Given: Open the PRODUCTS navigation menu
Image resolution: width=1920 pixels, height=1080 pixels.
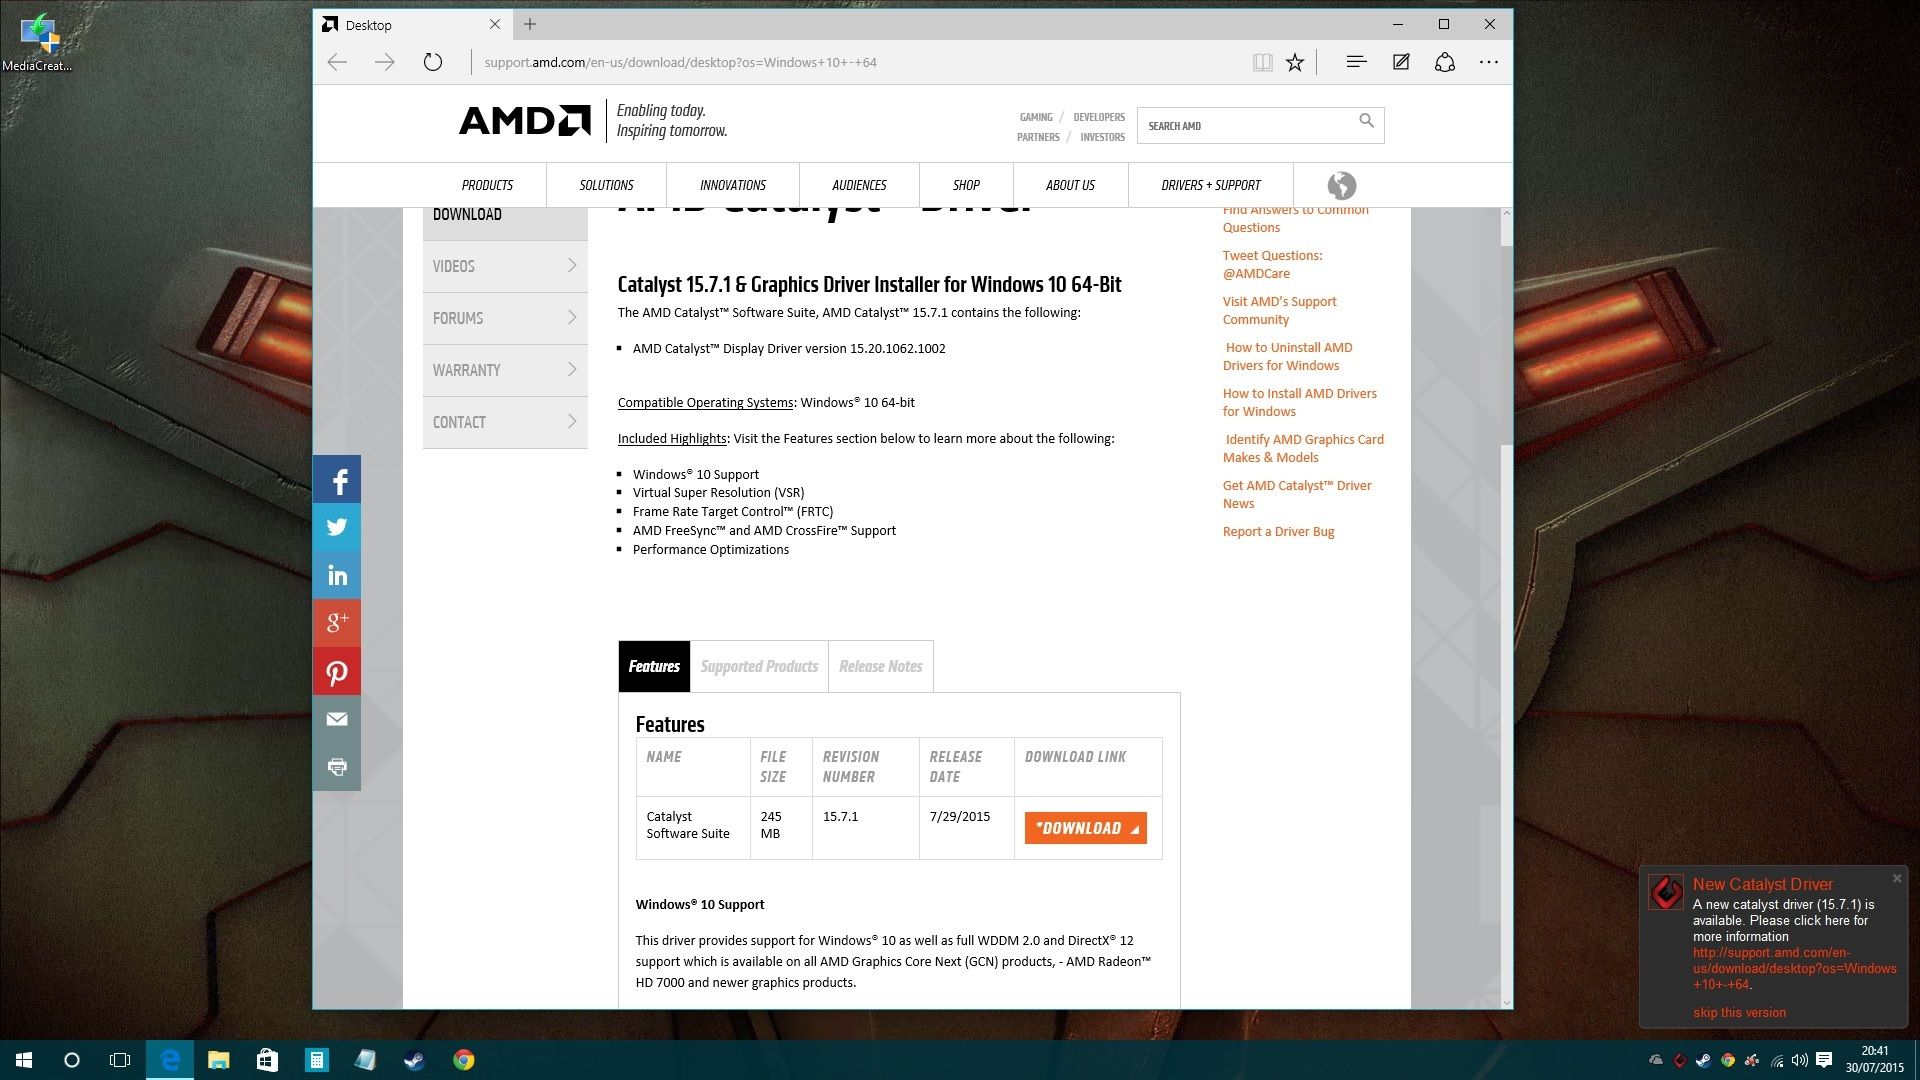Looking at the screenshot, I should tap(487, 185).
